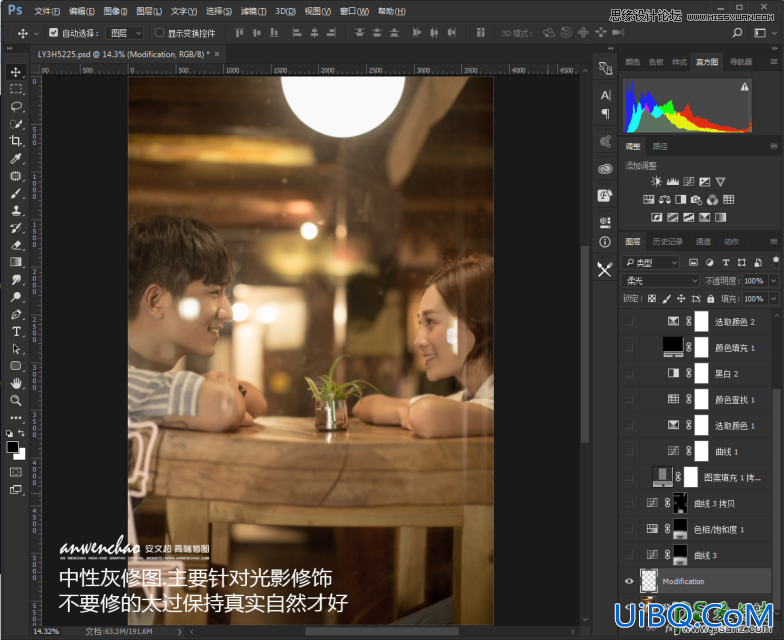Show the 黑白 2 layer

pyautogui.click(x=629, y=374)
